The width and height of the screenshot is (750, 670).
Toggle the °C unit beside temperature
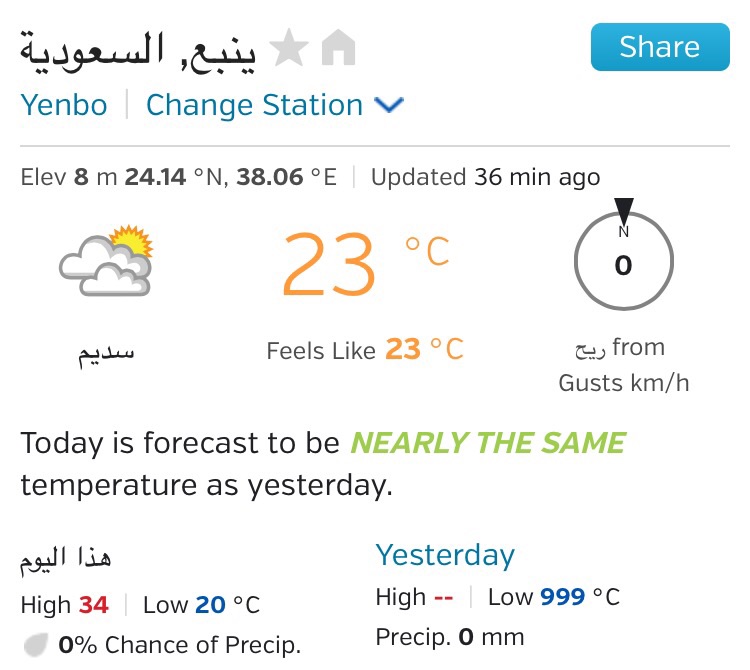click(427, 250)
